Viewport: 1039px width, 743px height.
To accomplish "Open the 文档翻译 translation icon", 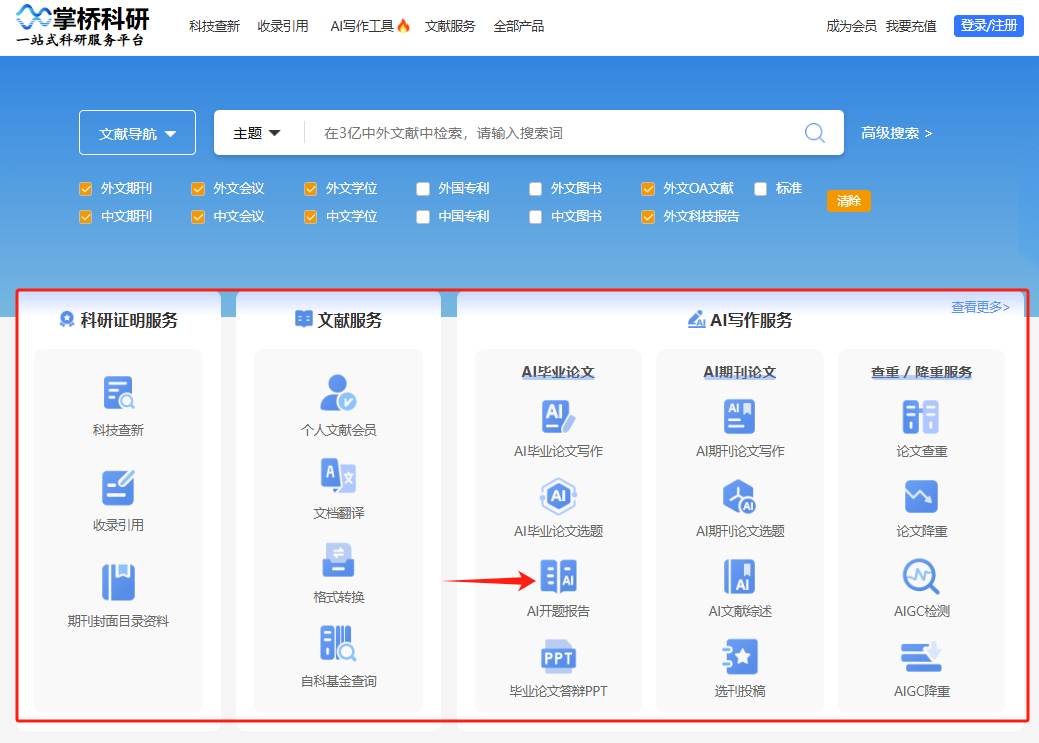I will 338,476.
